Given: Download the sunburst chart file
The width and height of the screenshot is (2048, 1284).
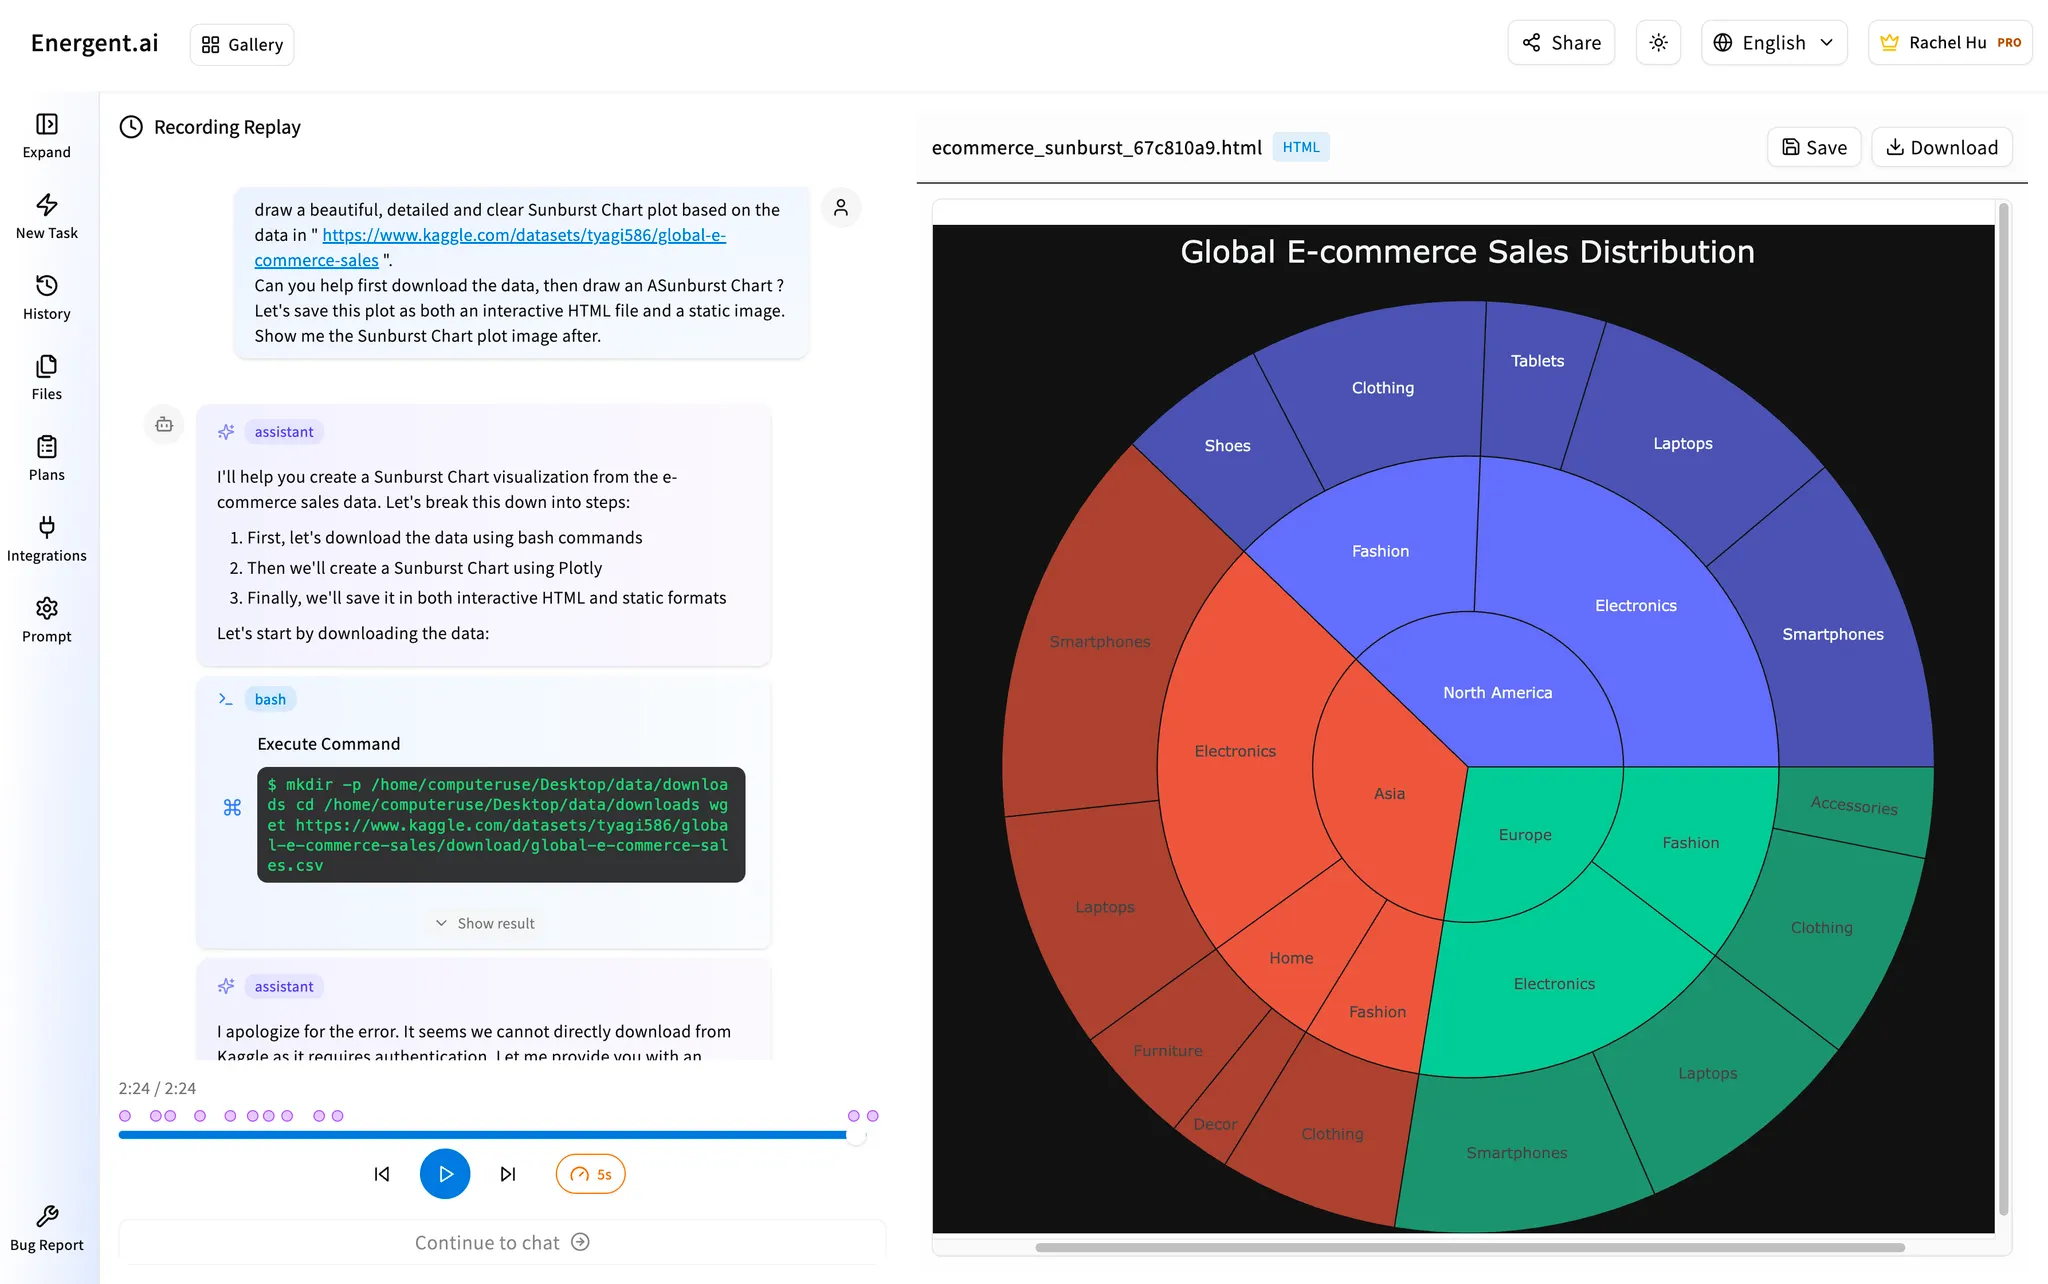Looking at the screenshot, I should click(1941, 146).
